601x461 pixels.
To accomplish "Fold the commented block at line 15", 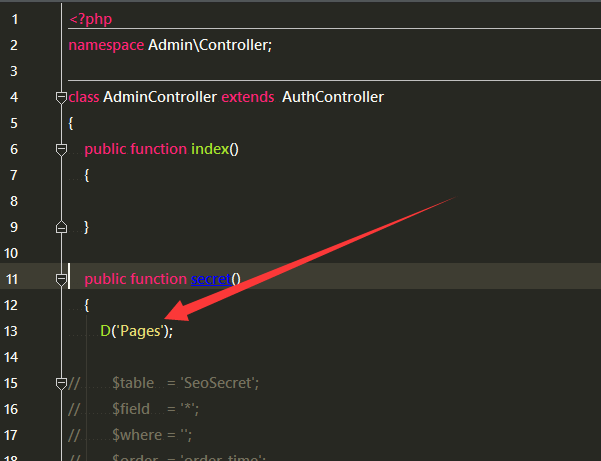I will pyautogui.click(x=61, y=383).
